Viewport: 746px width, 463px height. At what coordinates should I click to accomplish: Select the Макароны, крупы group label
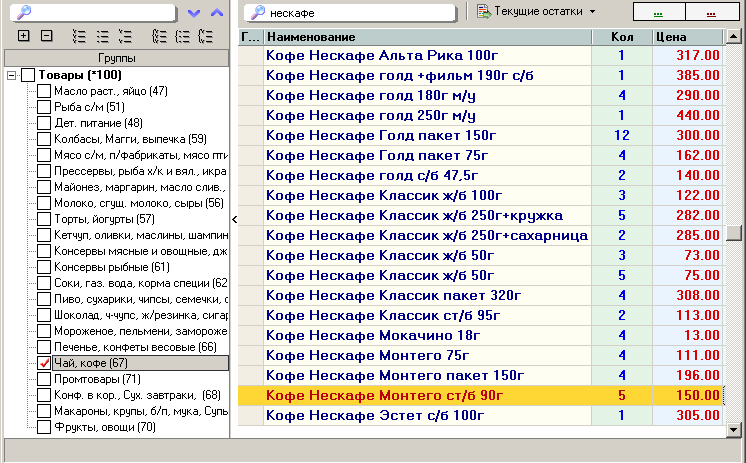(141, 411)
